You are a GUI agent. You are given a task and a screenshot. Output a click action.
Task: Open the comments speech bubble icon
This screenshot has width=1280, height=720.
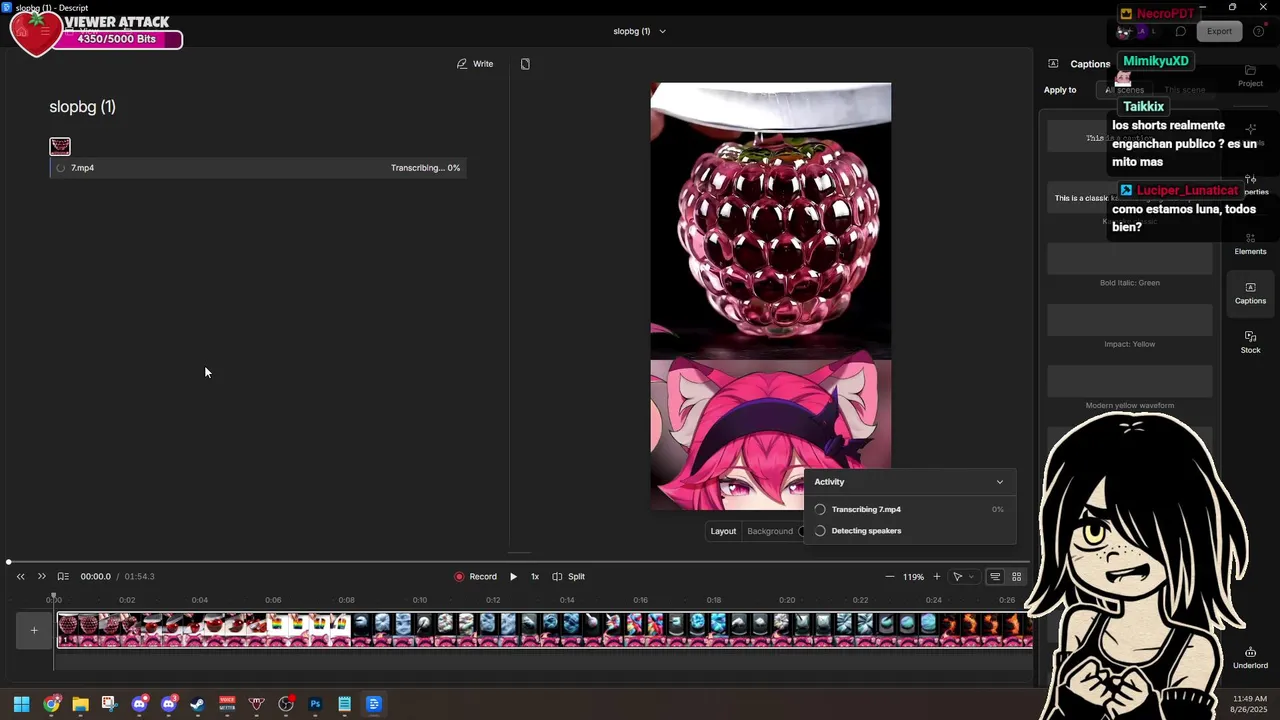pyautogui.click(x=1180, y=31)
